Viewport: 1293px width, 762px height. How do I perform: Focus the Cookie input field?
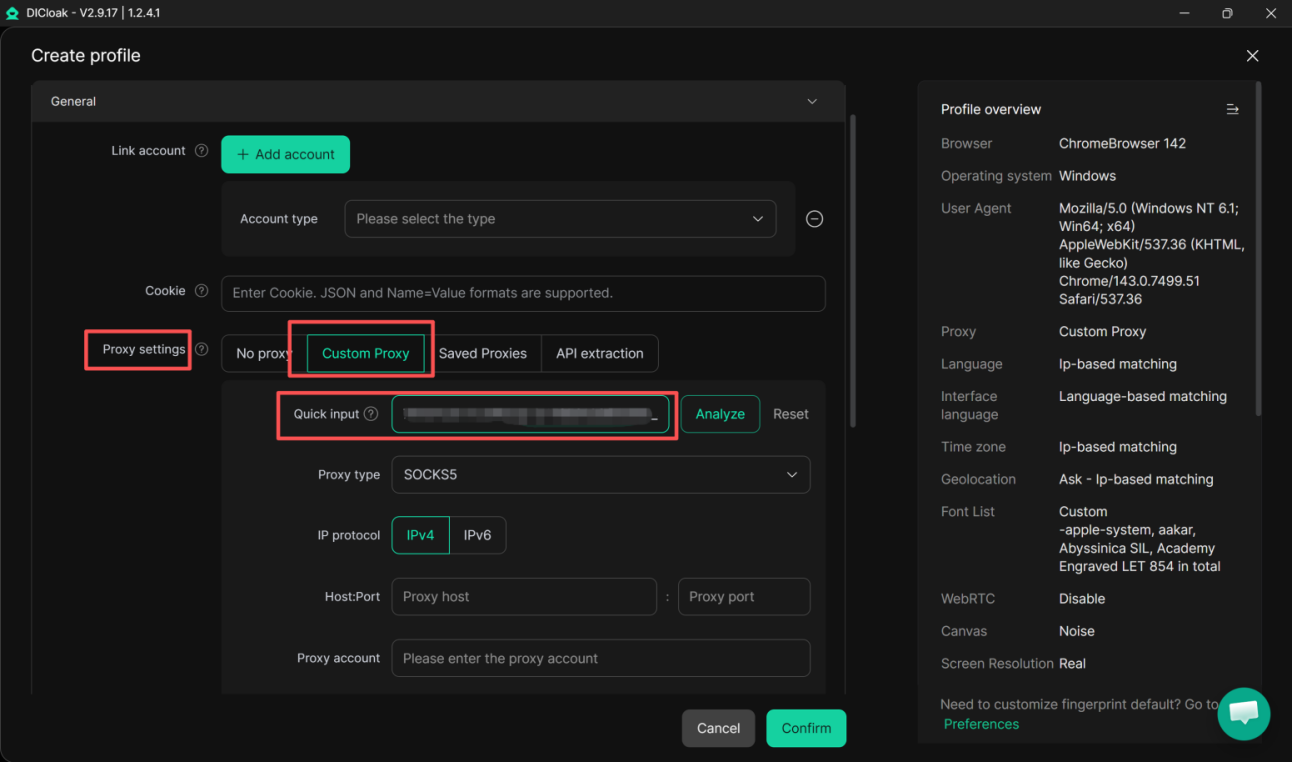tap(523, 293)
